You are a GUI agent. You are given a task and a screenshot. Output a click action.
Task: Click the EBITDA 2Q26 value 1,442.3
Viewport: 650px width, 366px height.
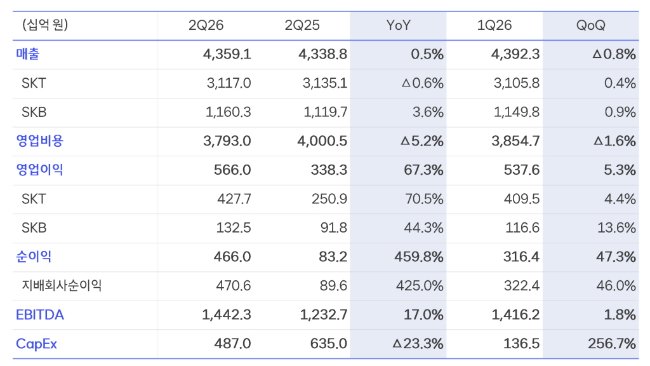coord(227,315)
